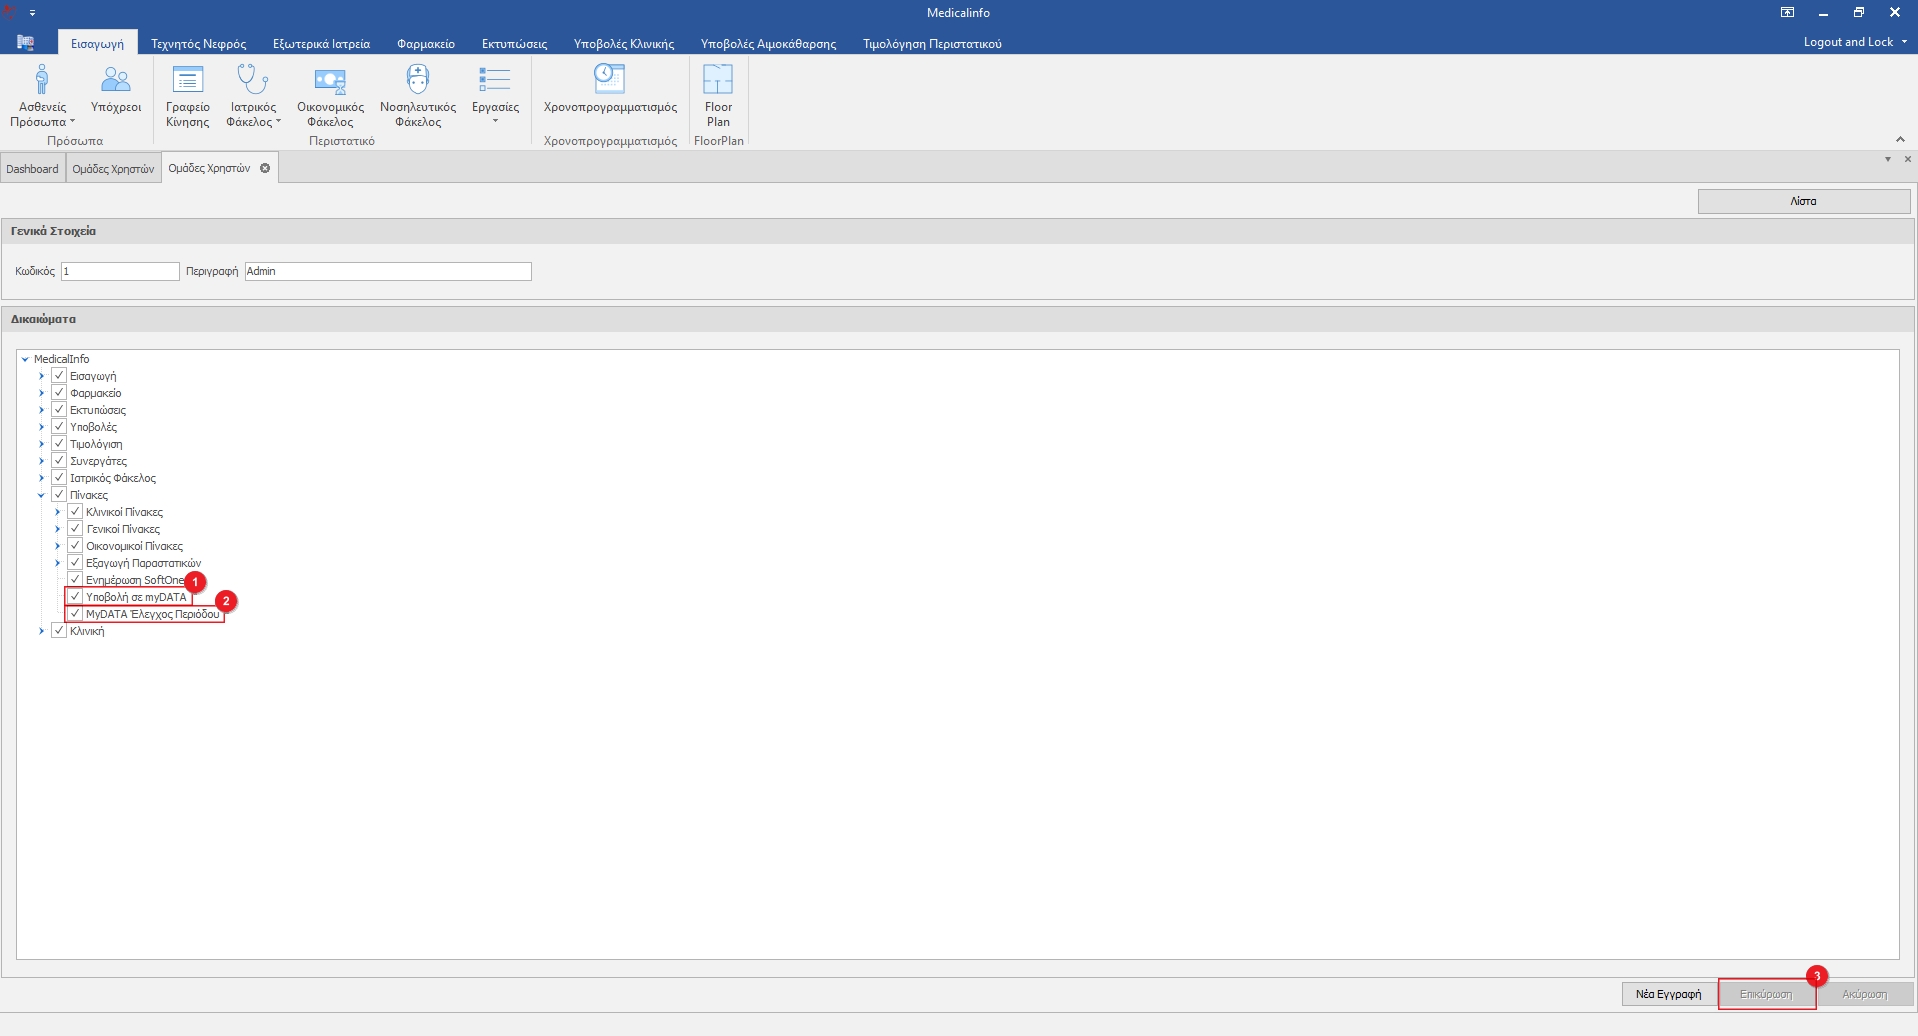This screenshot has width=1918, height=1036.
Task: Switch to the Dashboard document tab
Action: 32,169
